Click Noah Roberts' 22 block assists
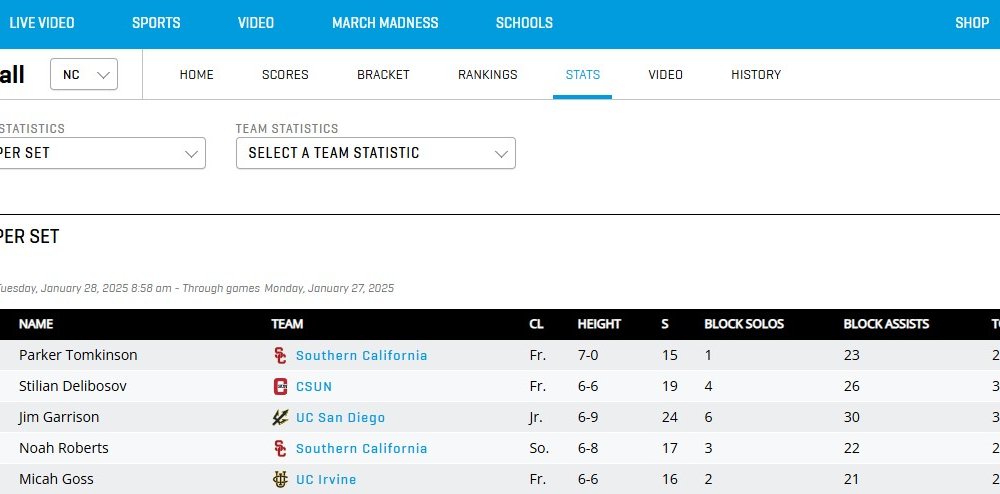Viewport: 1000px width, 494px height. [851, 448]
